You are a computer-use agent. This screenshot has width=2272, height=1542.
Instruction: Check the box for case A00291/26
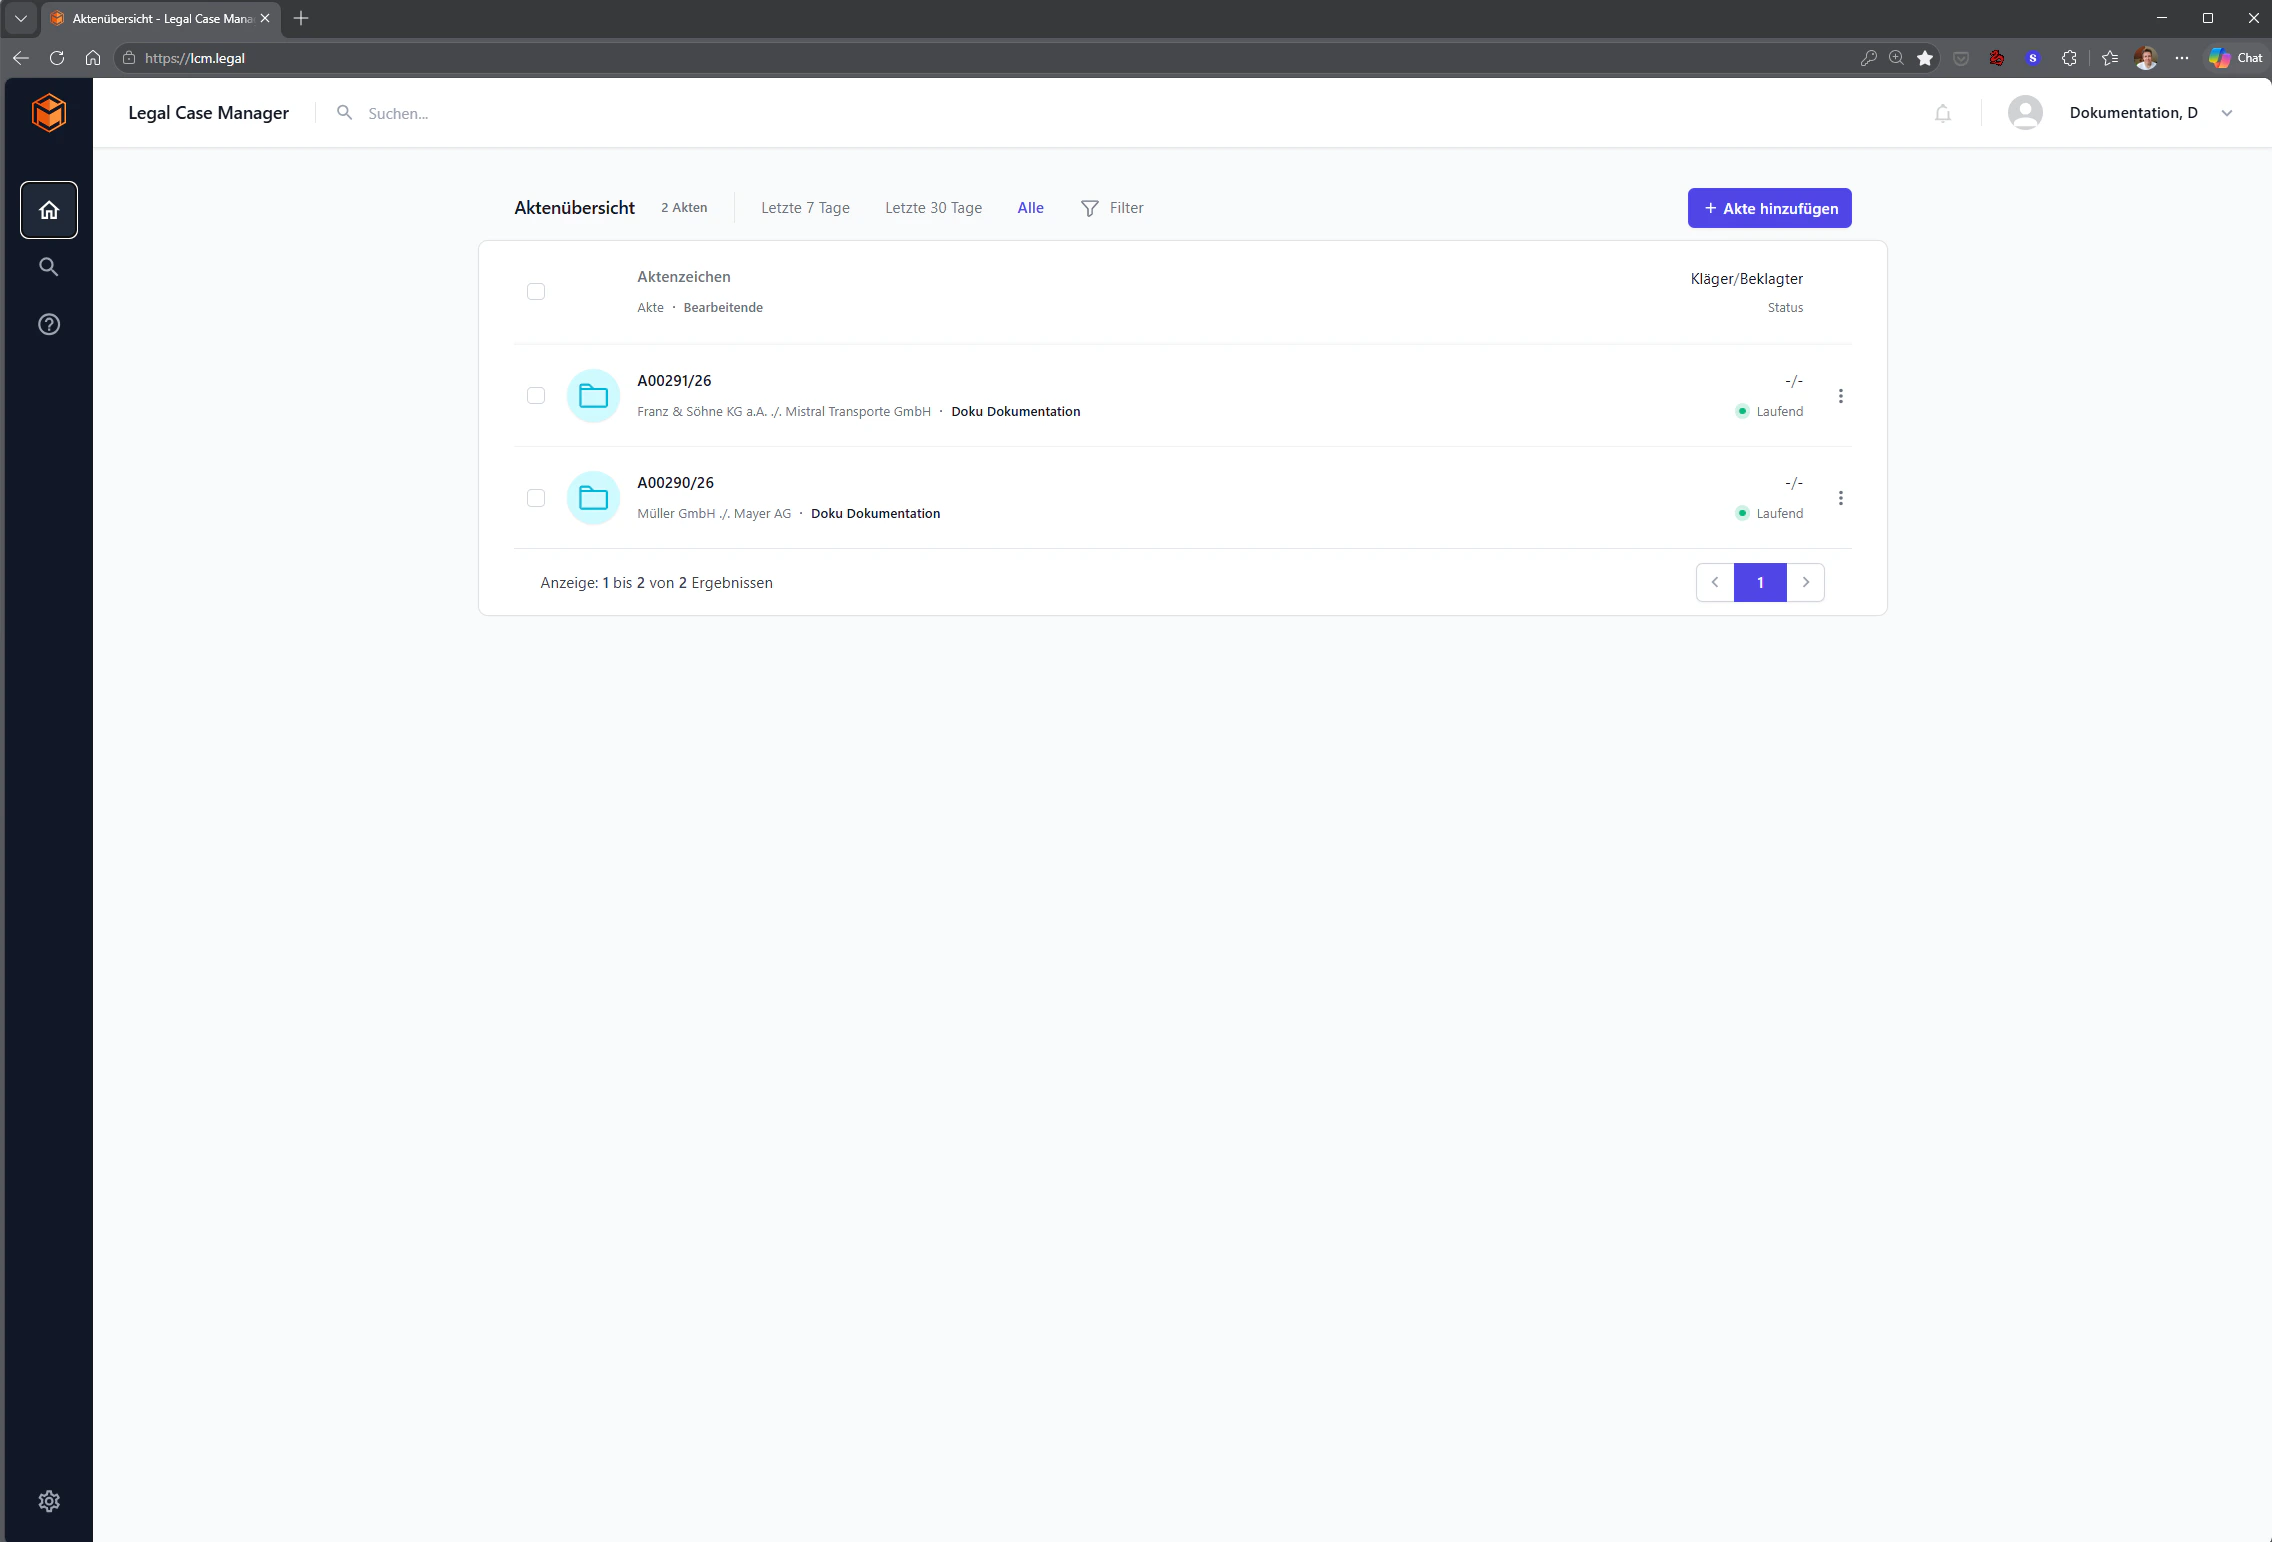point(536,396)
